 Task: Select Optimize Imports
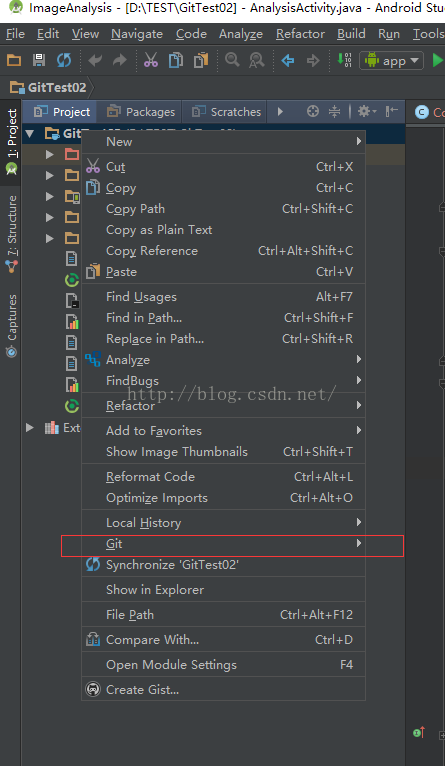click(x=223, y=497)
